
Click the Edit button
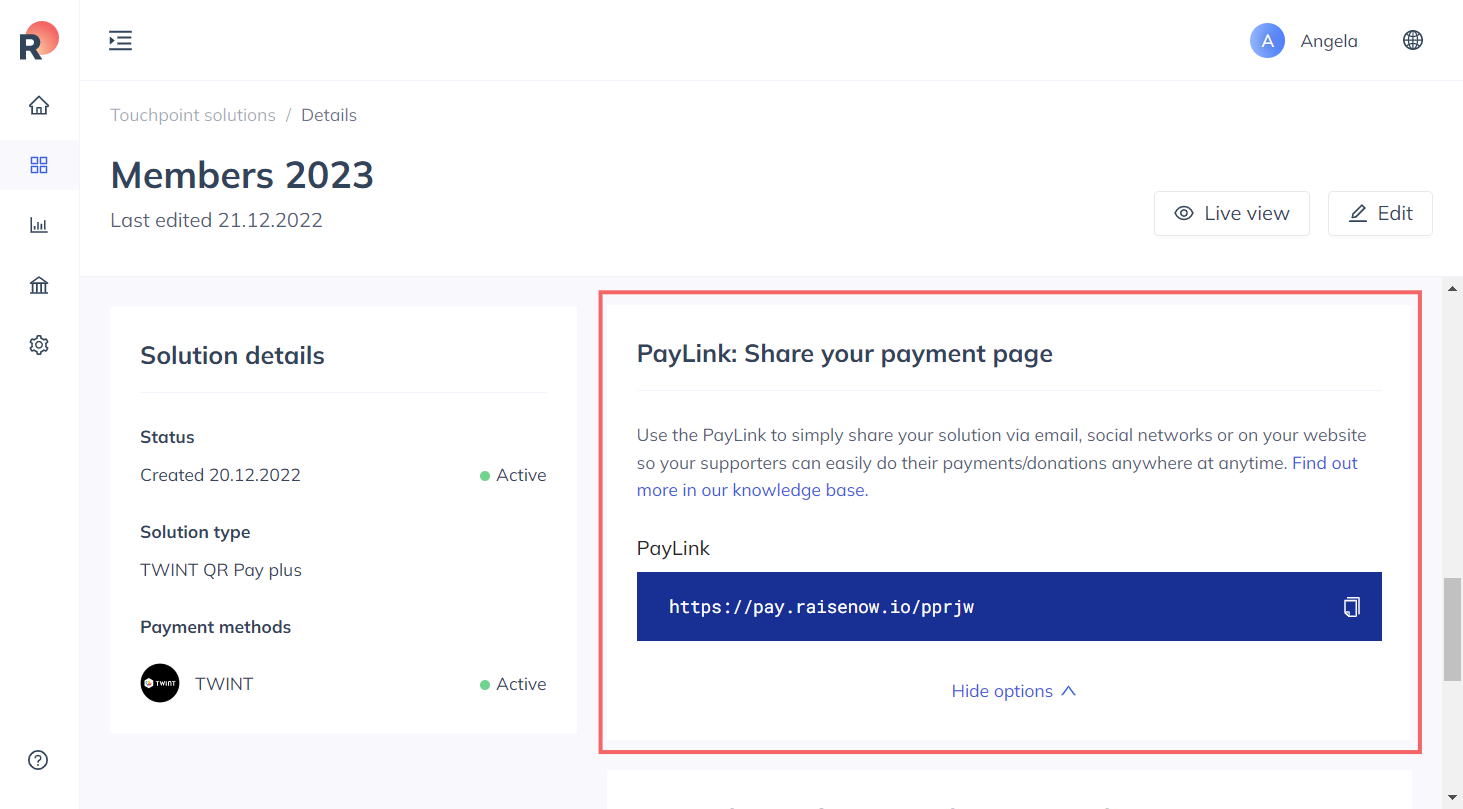[1380, 213]
